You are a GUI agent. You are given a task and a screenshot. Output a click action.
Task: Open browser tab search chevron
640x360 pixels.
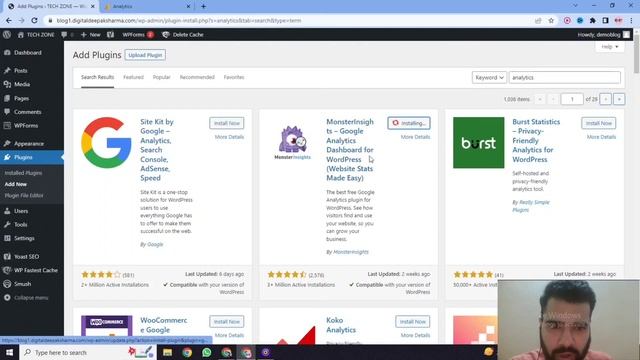click(575, 6)
